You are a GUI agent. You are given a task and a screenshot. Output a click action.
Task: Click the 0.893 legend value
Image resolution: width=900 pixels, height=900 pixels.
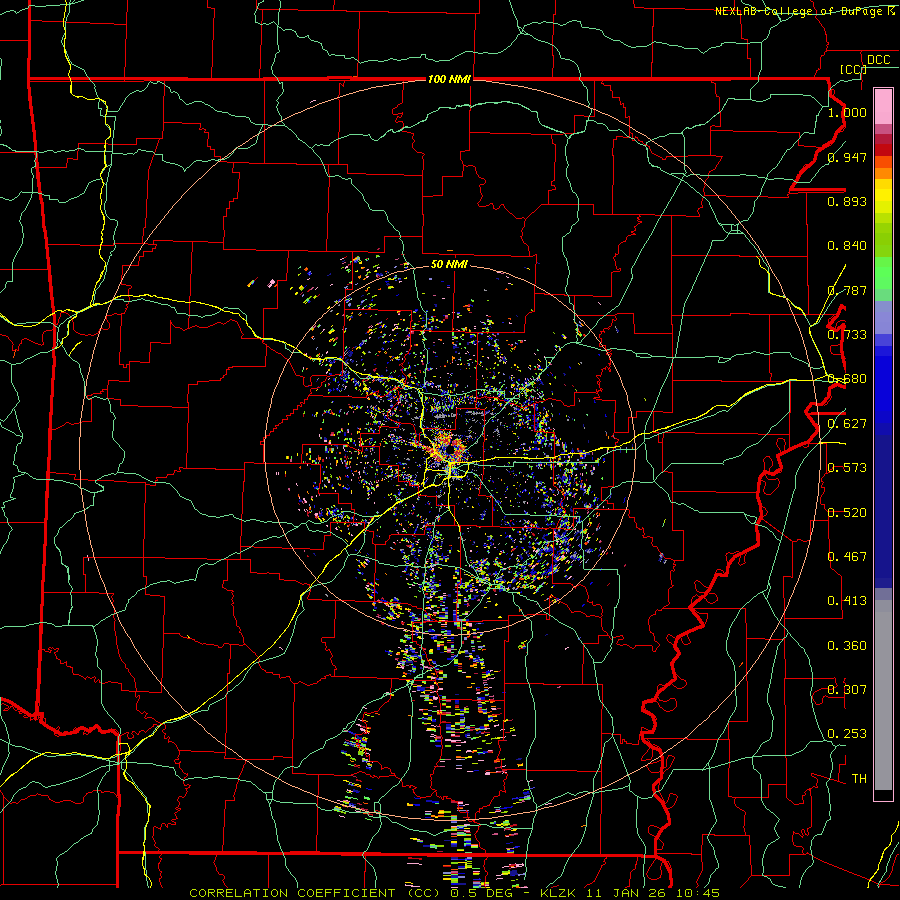[x=847, y=201]
